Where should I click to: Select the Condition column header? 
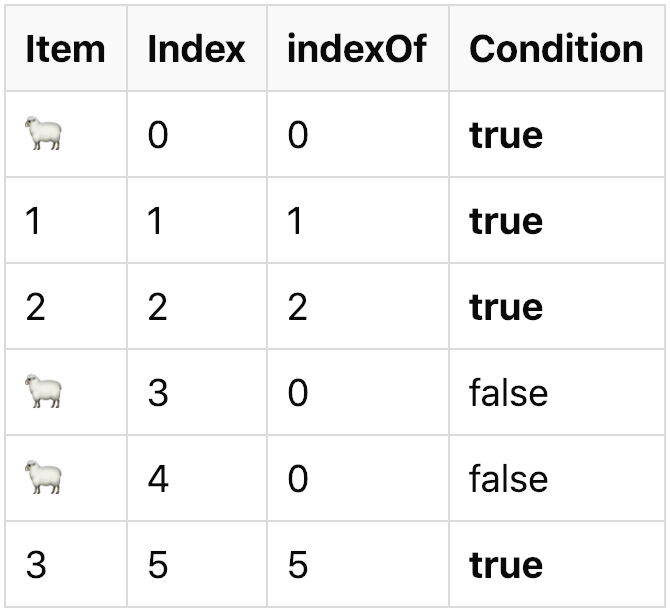coord(556,49)
